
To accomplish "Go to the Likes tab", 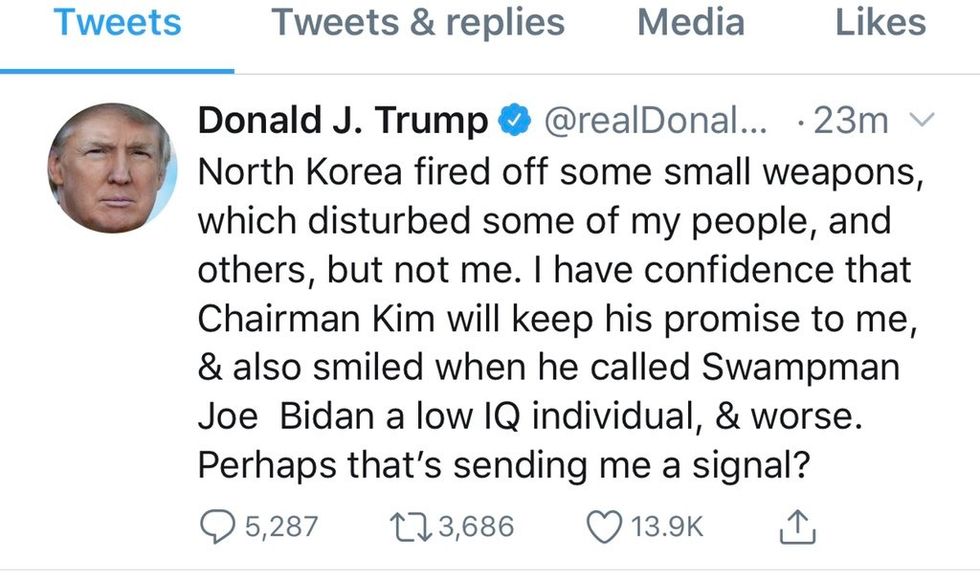I will (x=880, y=23).
